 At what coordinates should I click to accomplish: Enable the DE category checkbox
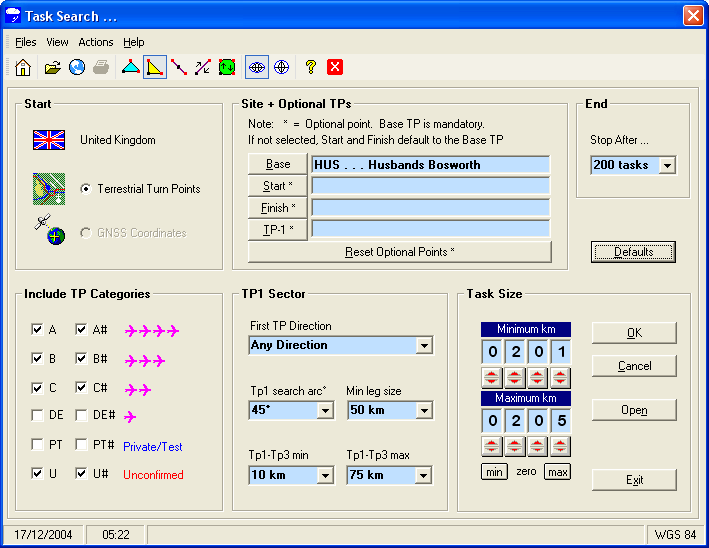pyautogui.click(x=37, y=416)
